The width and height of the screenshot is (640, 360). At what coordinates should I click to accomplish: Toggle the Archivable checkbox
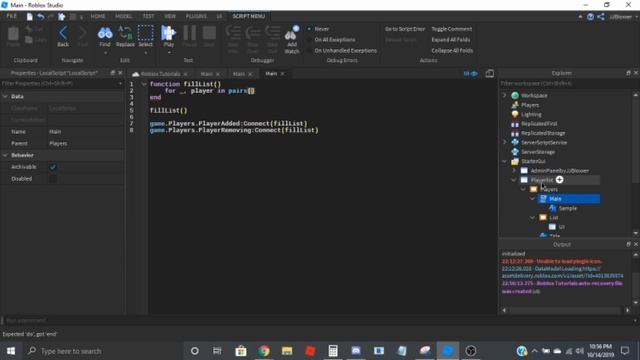coord(53,167)
